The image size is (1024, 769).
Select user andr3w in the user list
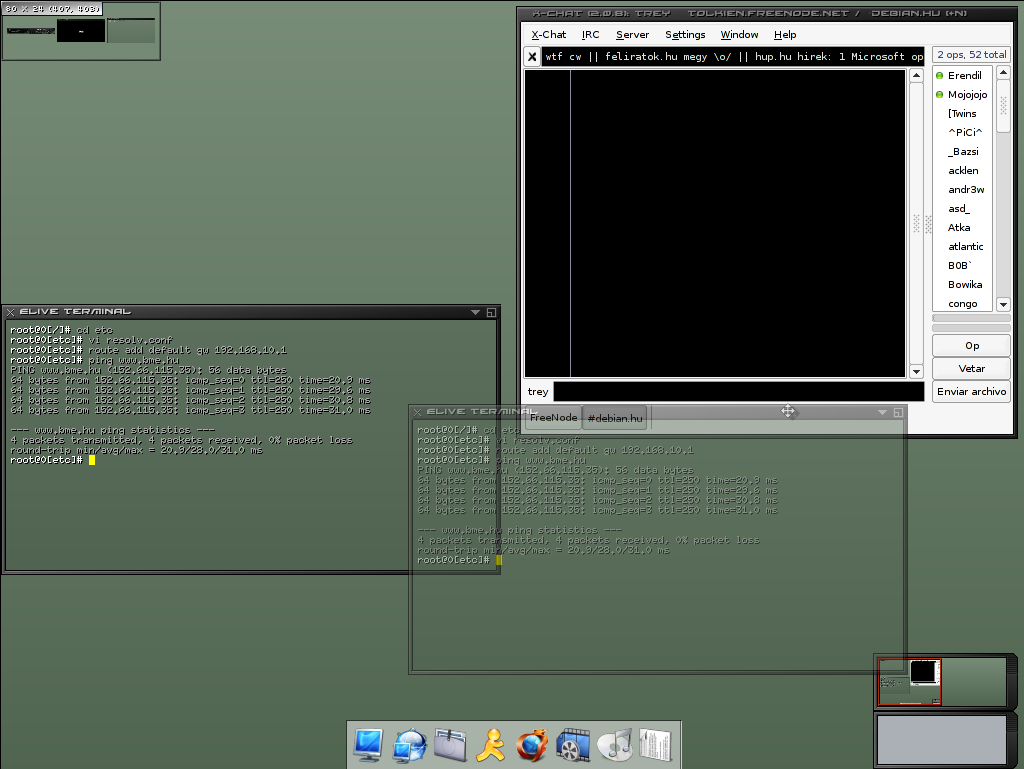point(963,189)
